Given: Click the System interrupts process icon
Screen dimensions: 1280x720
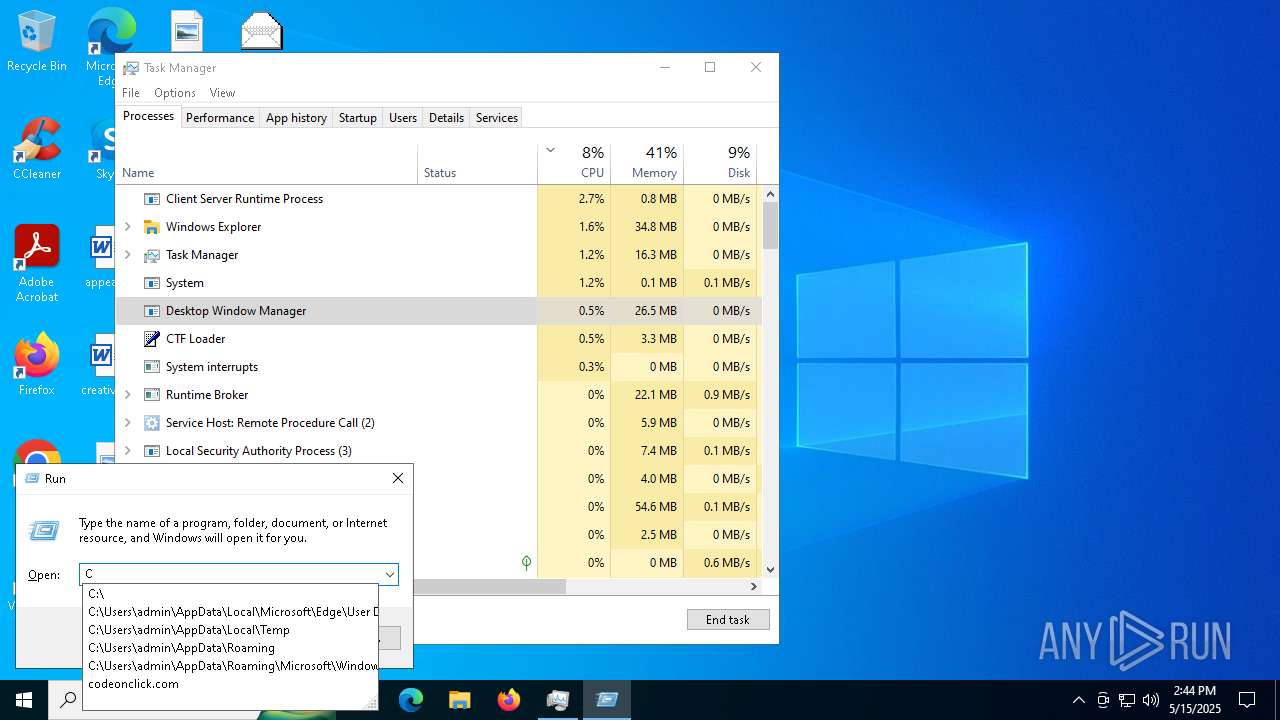Looking at the screenshot, I should click(152, 367).
